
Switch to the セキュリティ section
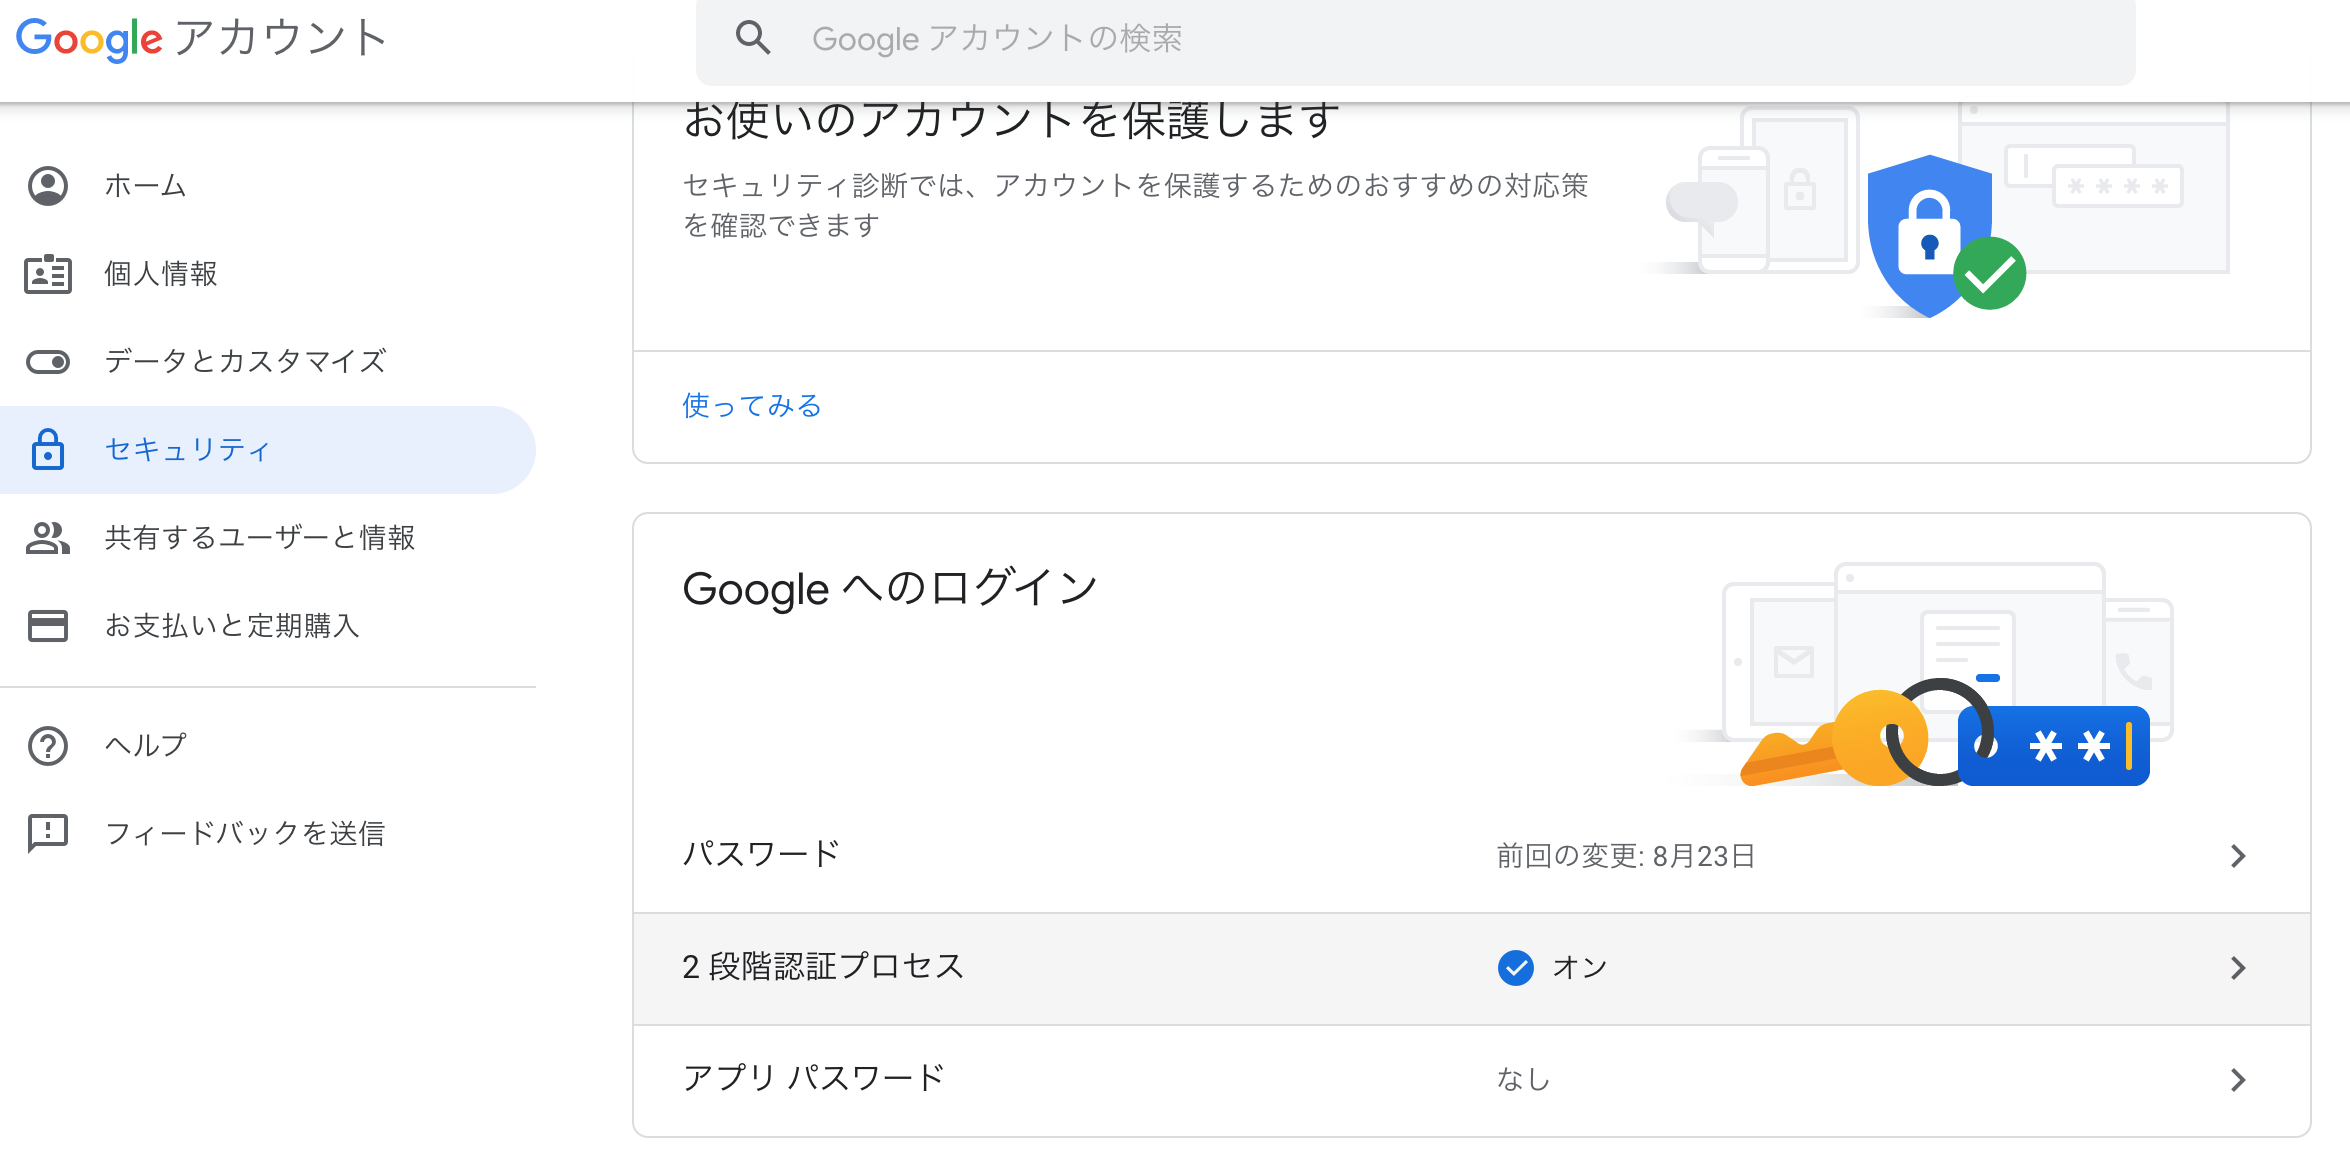coord(186,449)
